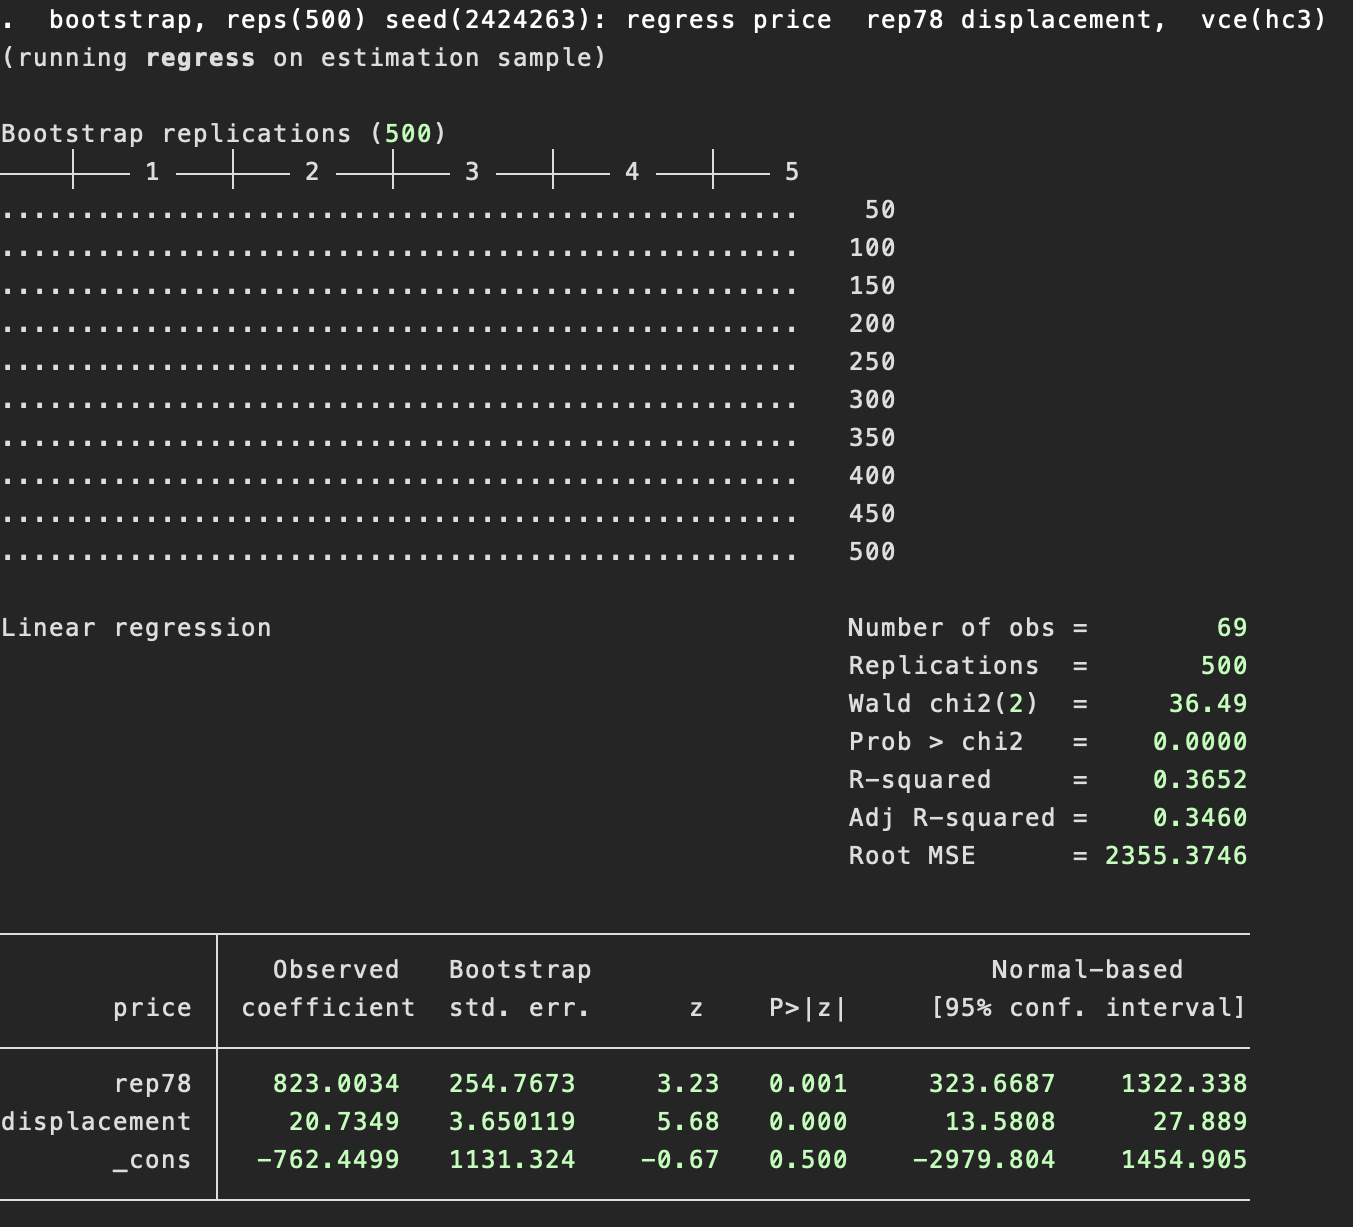Click the Prob > chi2 value 0.0000
1353x1227 pixels.
[x=1200, y=742]
